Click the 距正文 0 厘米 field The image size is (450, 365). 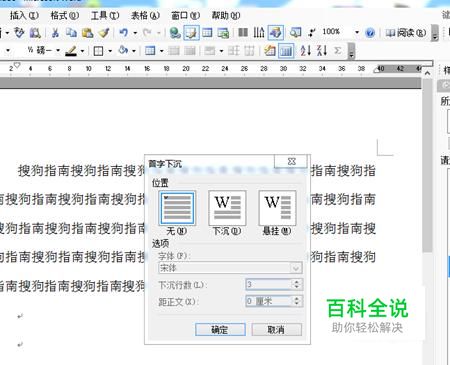pos(269,301)
